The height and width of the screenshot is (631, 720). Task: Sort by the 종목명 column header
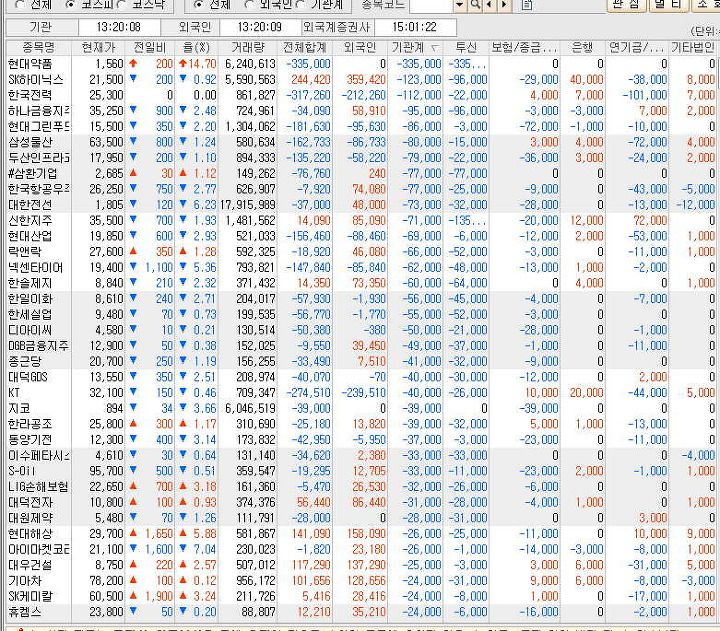point(38,47)
